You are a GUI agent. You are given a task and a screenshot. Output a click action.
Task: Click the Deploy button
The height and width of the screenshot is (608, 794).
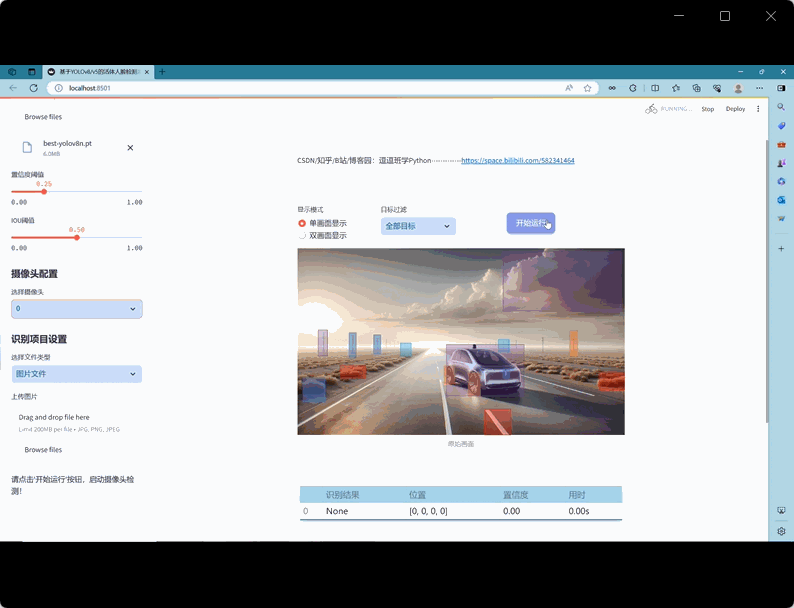pos(735,109)
